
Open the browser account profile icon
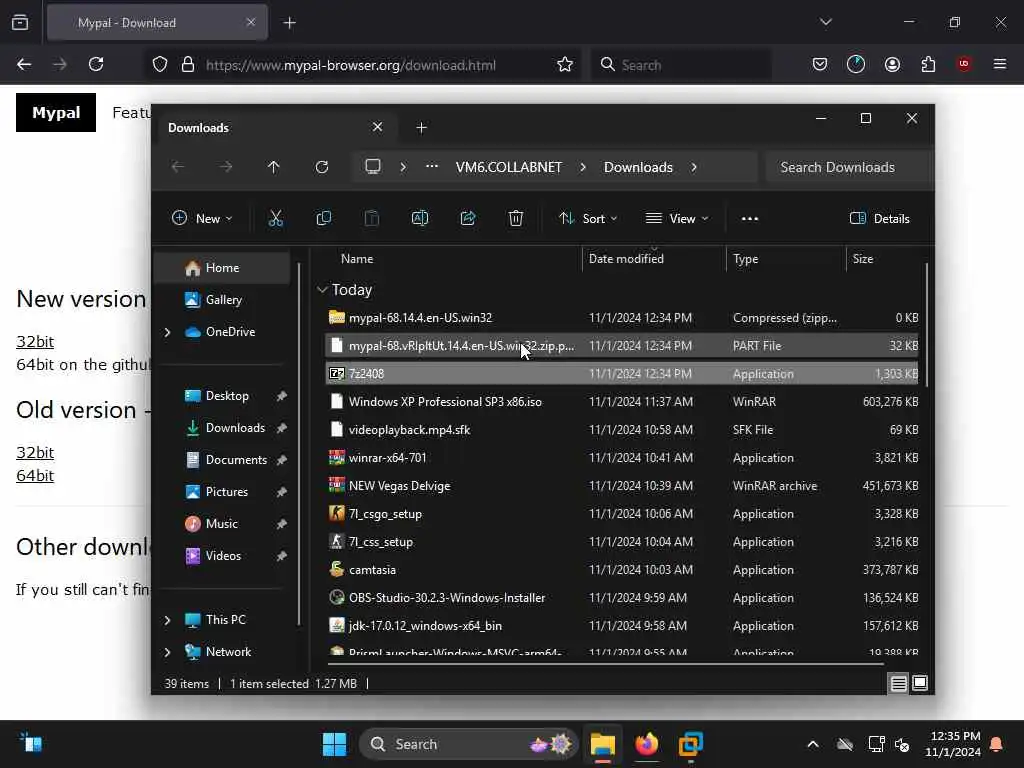click(892, 64)
